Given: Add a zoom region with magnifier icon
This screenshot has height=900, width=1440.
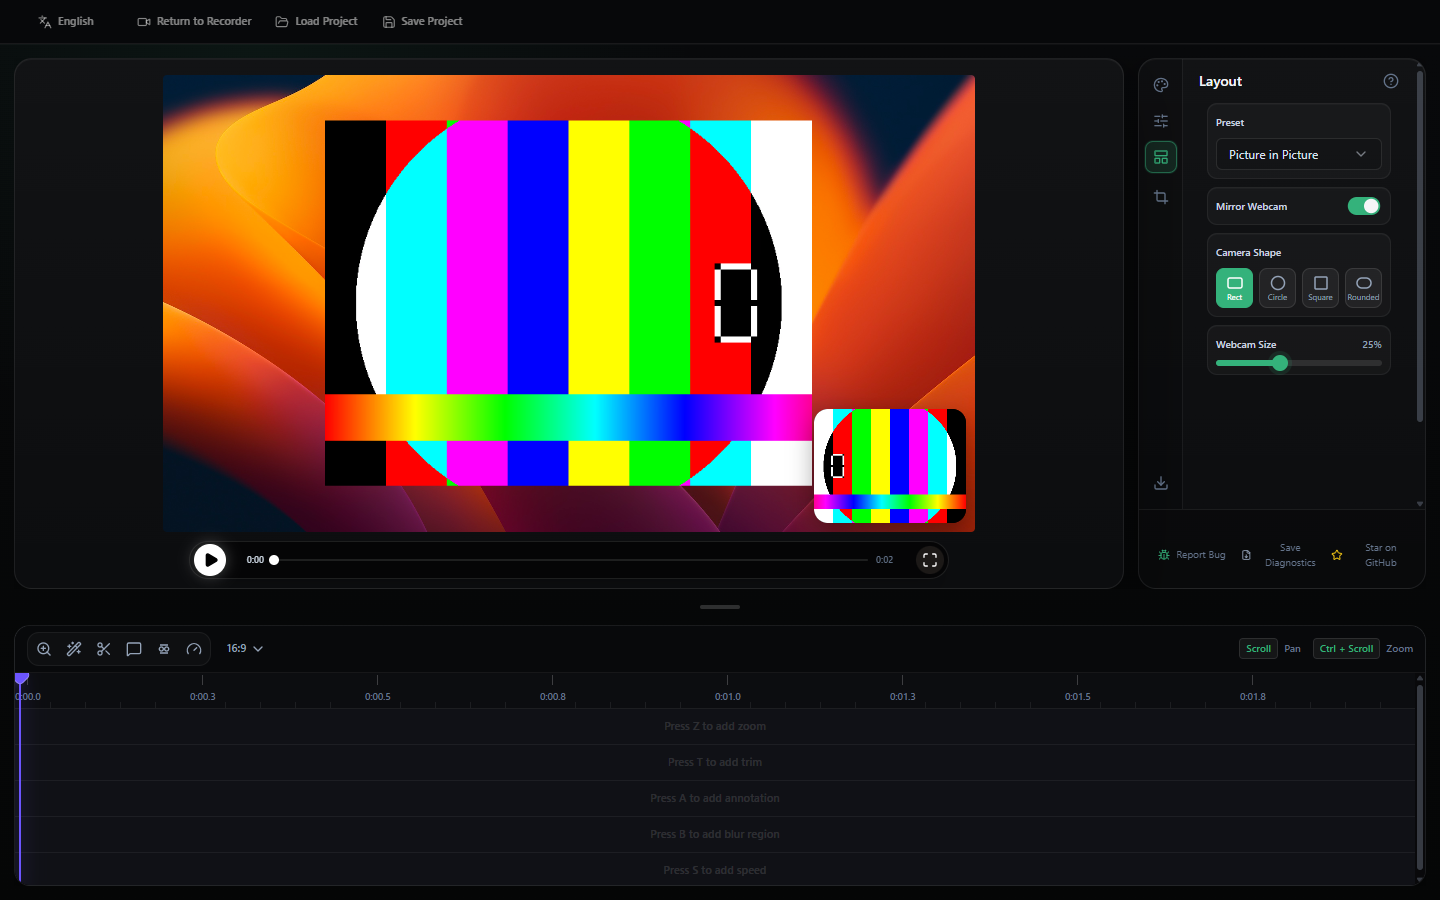Looking at the screenshot, I should (x=44, y=649).
